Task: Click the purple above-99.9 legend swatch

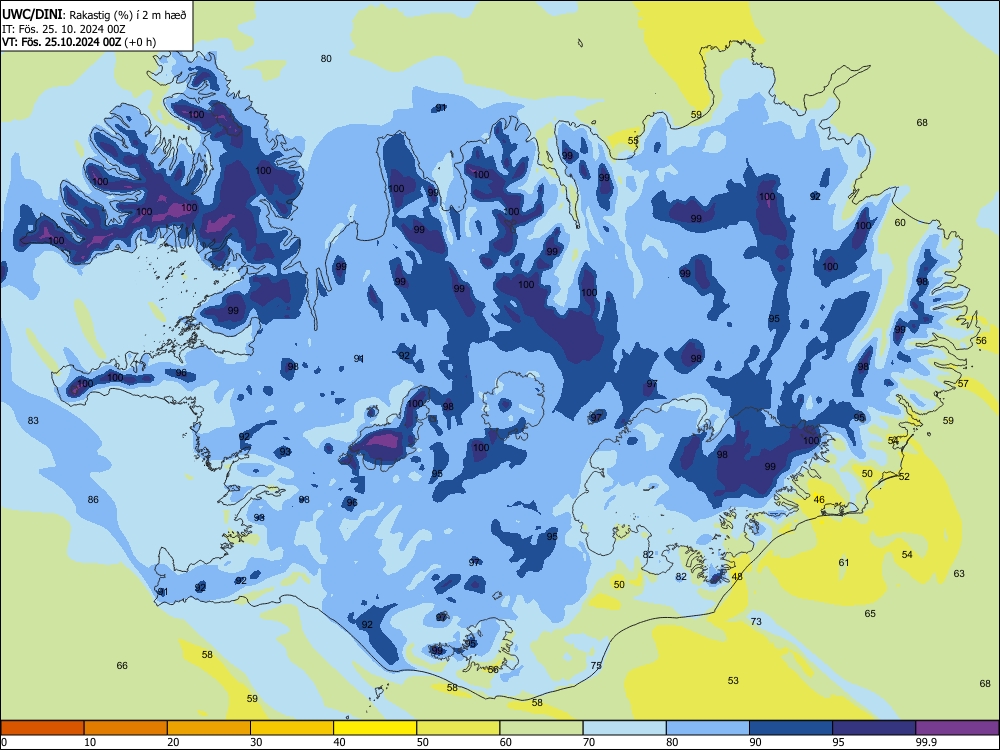Action: pos(957,728)
